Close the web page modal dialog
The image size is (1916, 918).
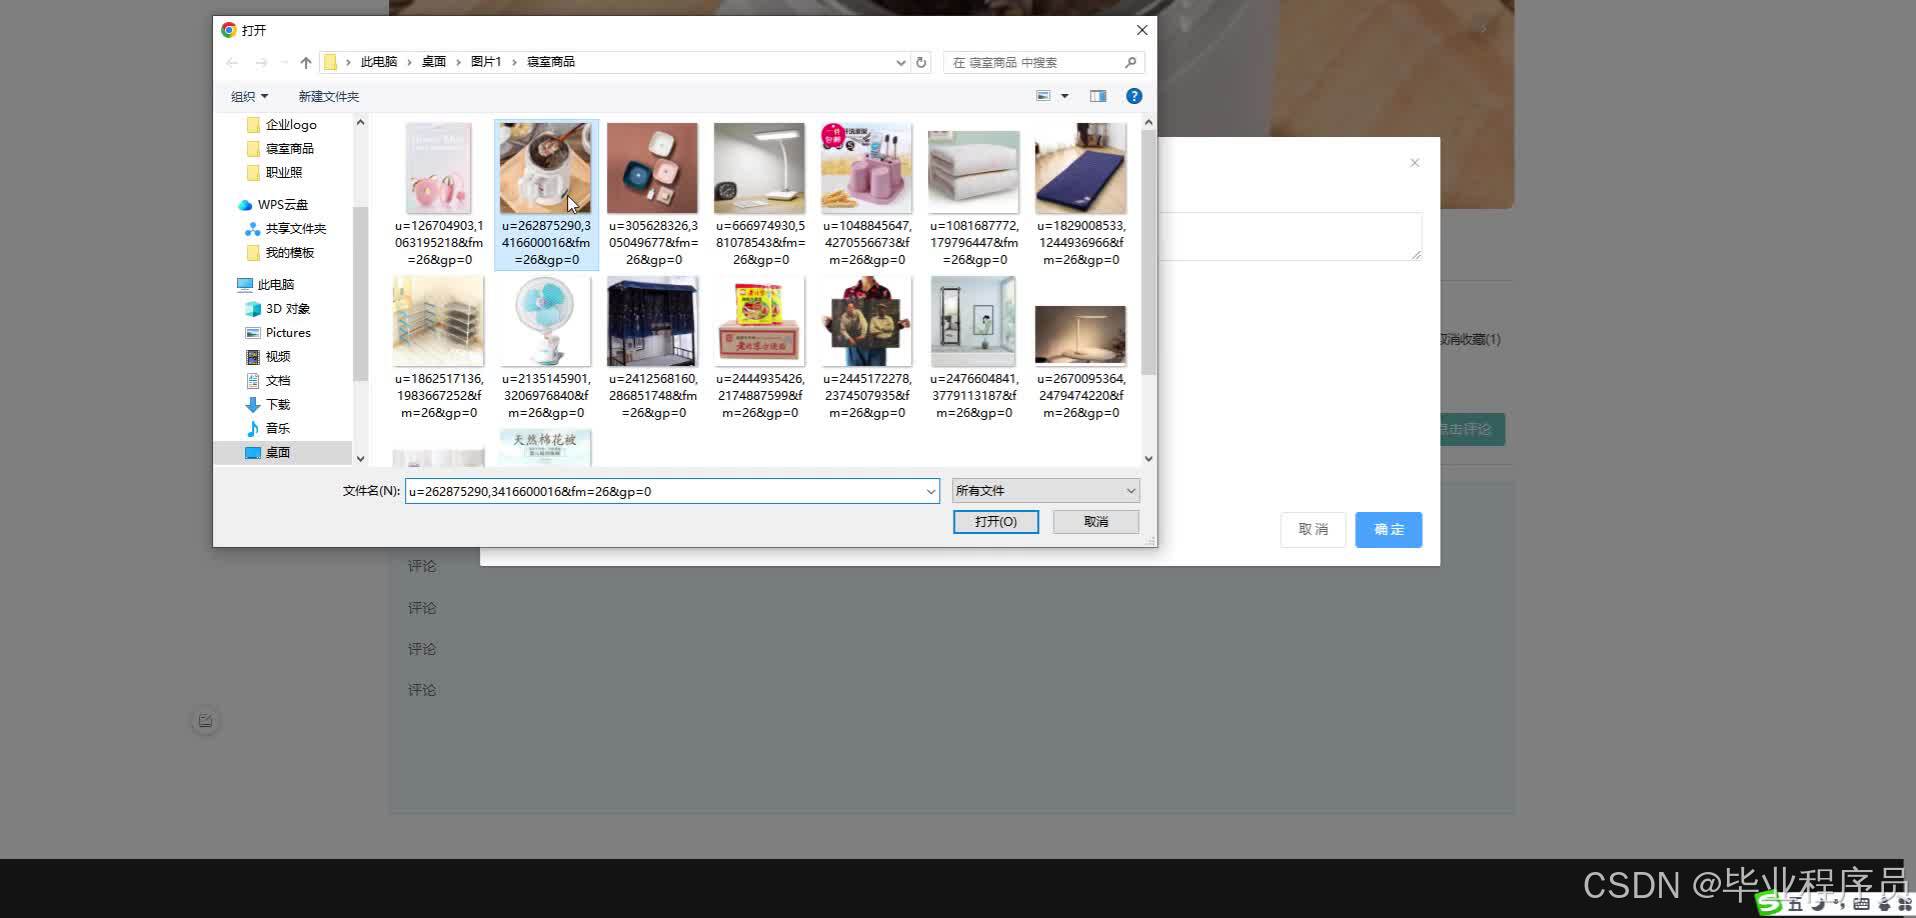[x=1414, y=163]
